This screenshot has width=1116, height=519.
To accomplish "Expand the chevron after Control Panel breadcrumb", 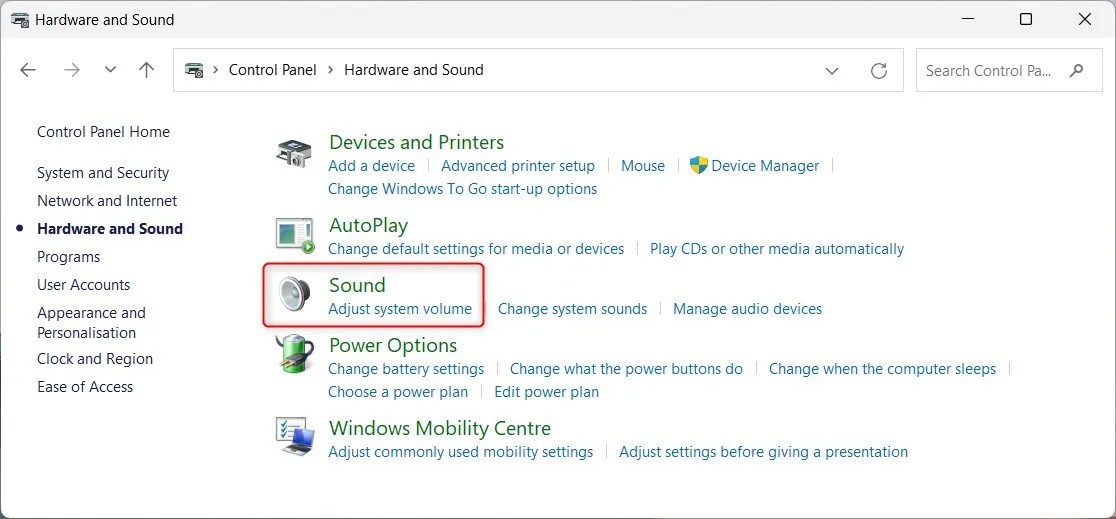I will pos(331,70).
